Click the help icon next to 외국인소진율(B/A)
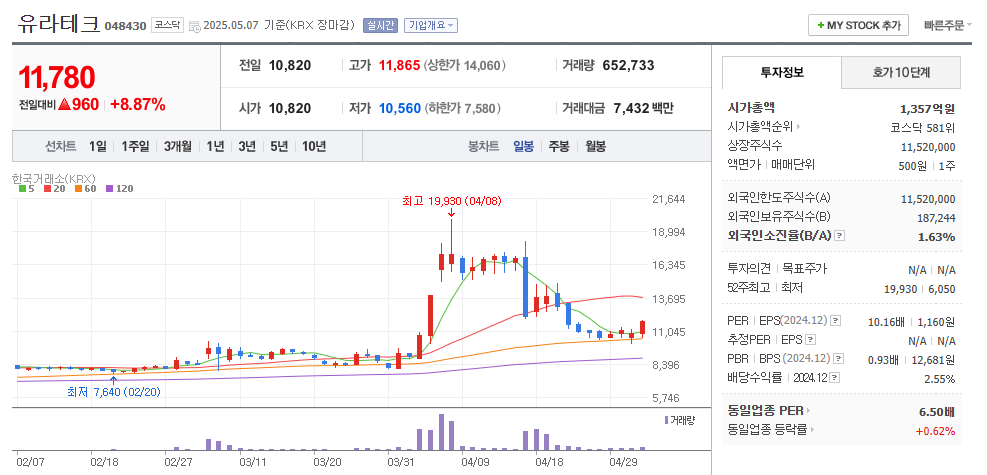The width and height of the screenshot is (987, 475). coord(840,237)
